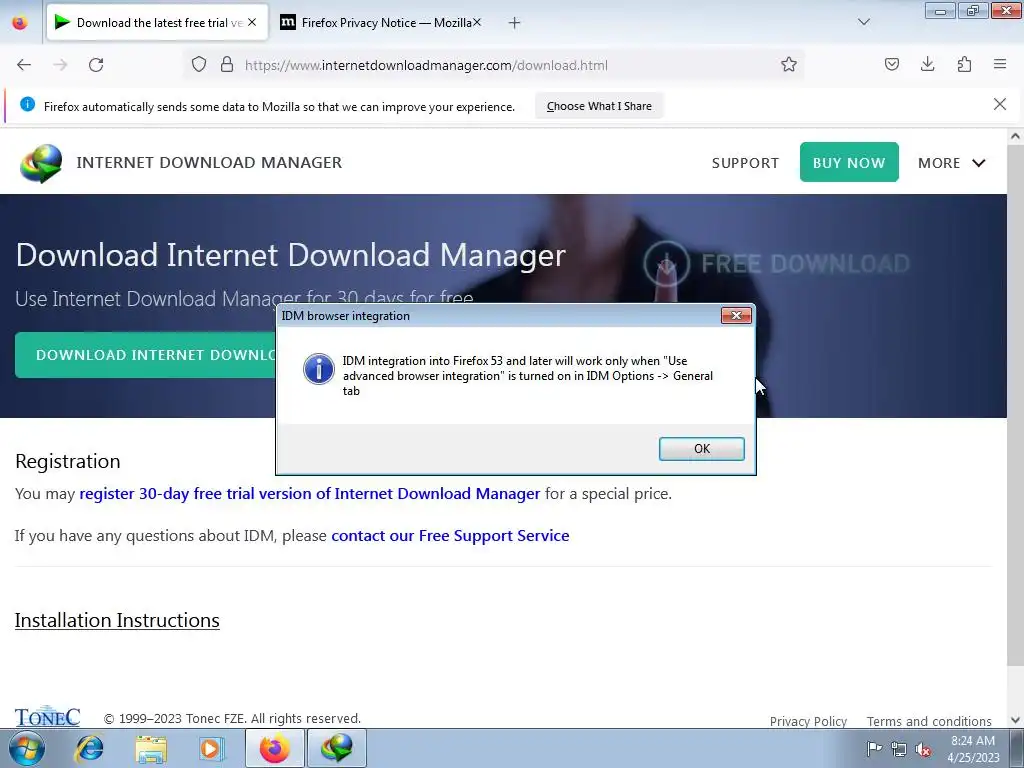
Task: Click OK in IDM browser integration dialog
Action: (x=701, y=449)
